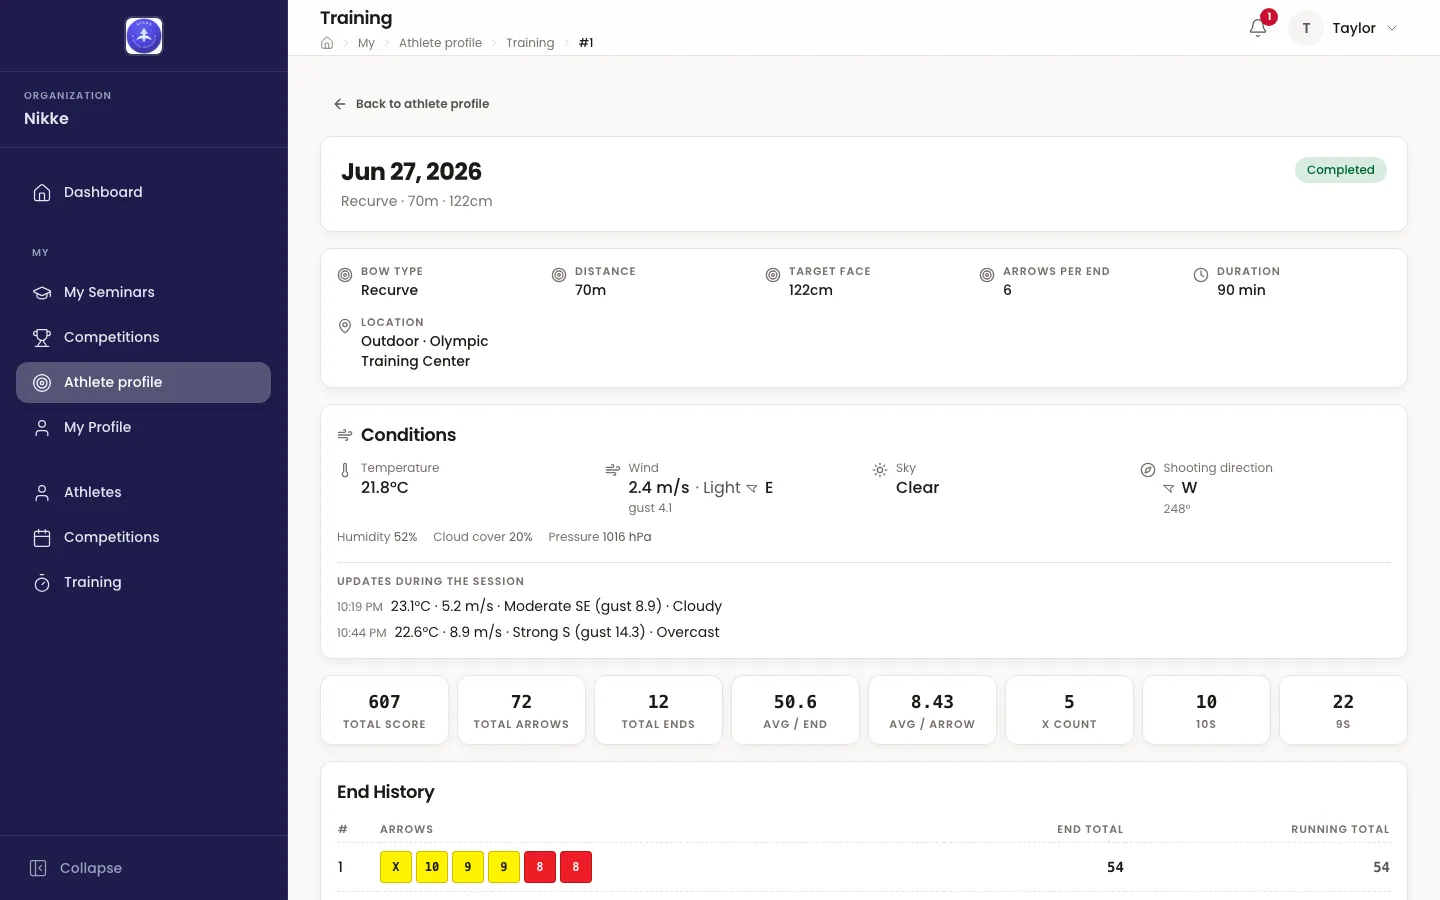Viewport: 1440px width, 900px height.
Task: Click the duration clock icon
Action: pyautogui.click(x=1201, y=275)
